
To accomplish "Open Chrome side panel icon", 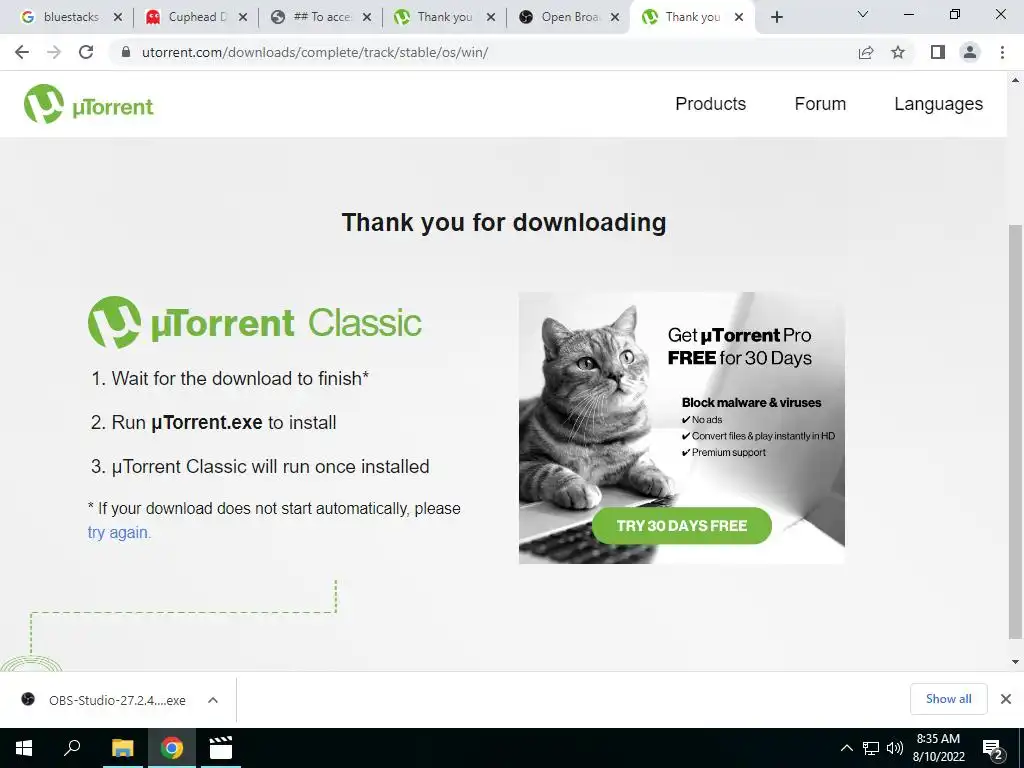I will [x=938, y=52].
